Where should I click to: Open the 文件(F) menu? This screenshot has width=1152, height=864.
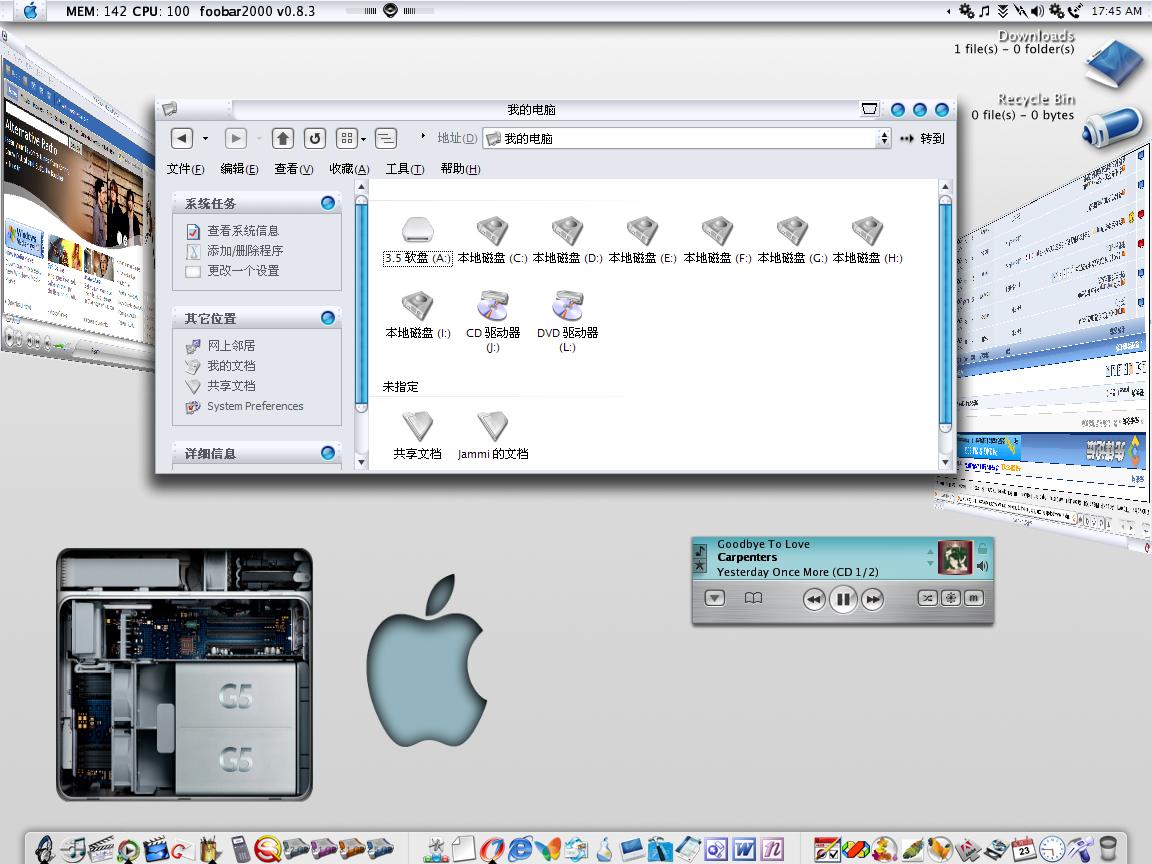[185, 169]
